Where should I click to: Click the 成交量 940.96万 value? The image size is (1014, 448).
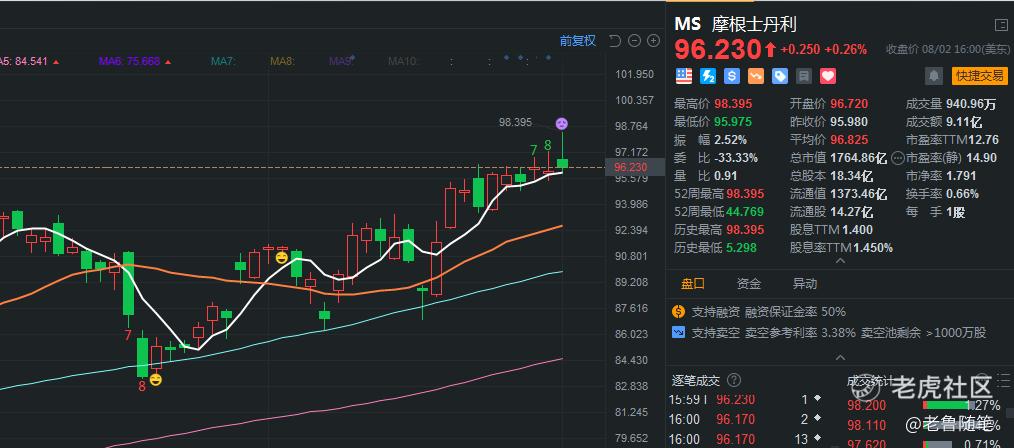coord(972,103)
